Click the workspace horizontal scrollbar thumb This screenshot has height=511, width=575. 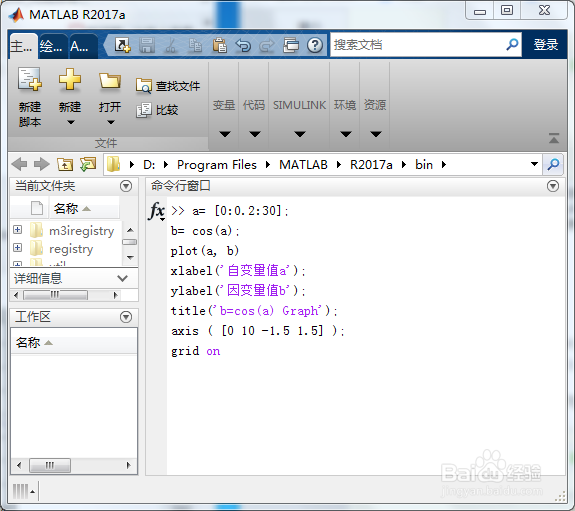(50, 466)
